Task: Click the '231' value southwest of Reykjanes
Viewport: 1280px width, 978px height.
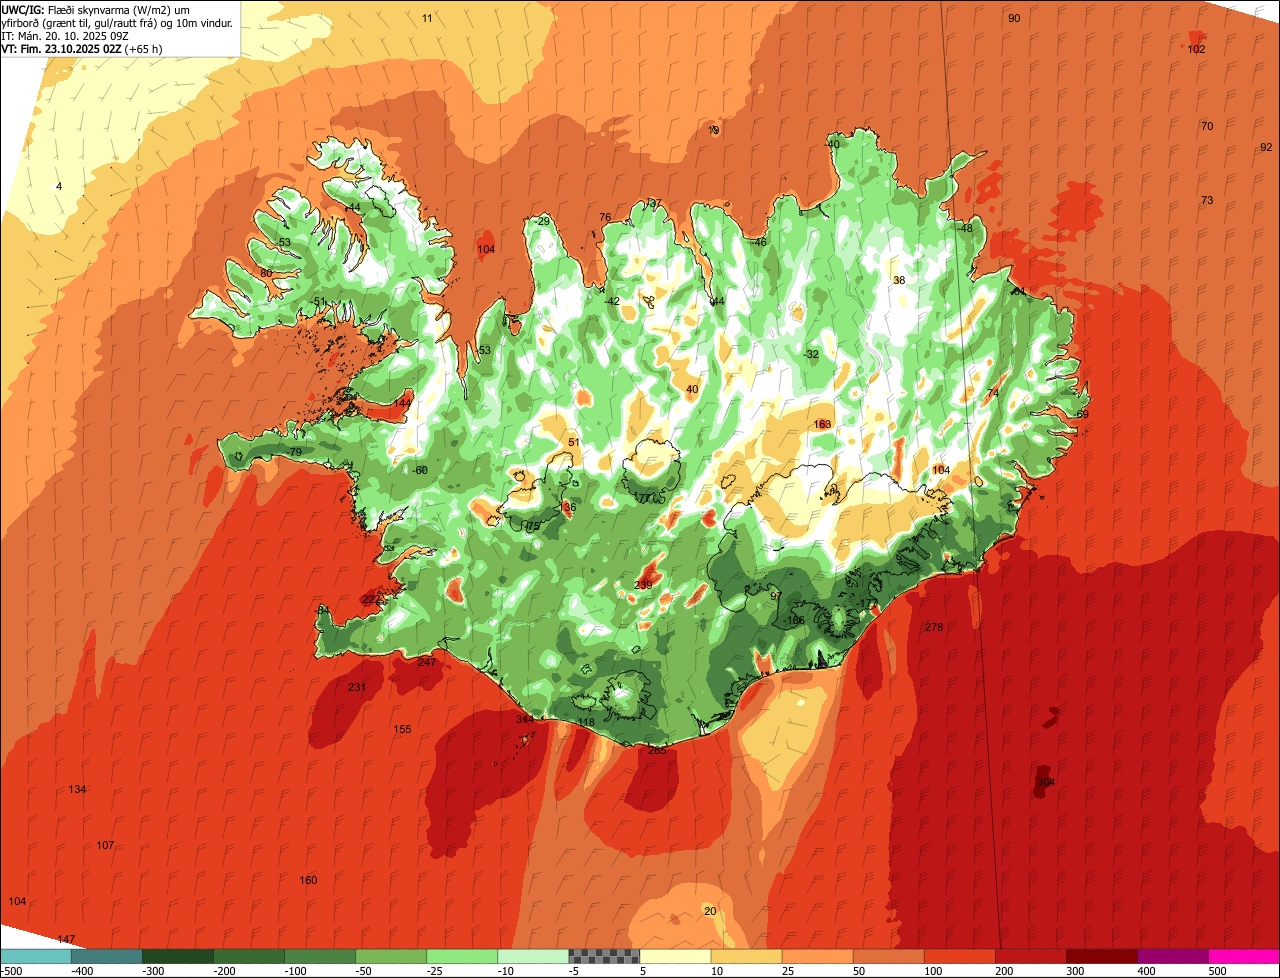Action: (x=357, y=687)
